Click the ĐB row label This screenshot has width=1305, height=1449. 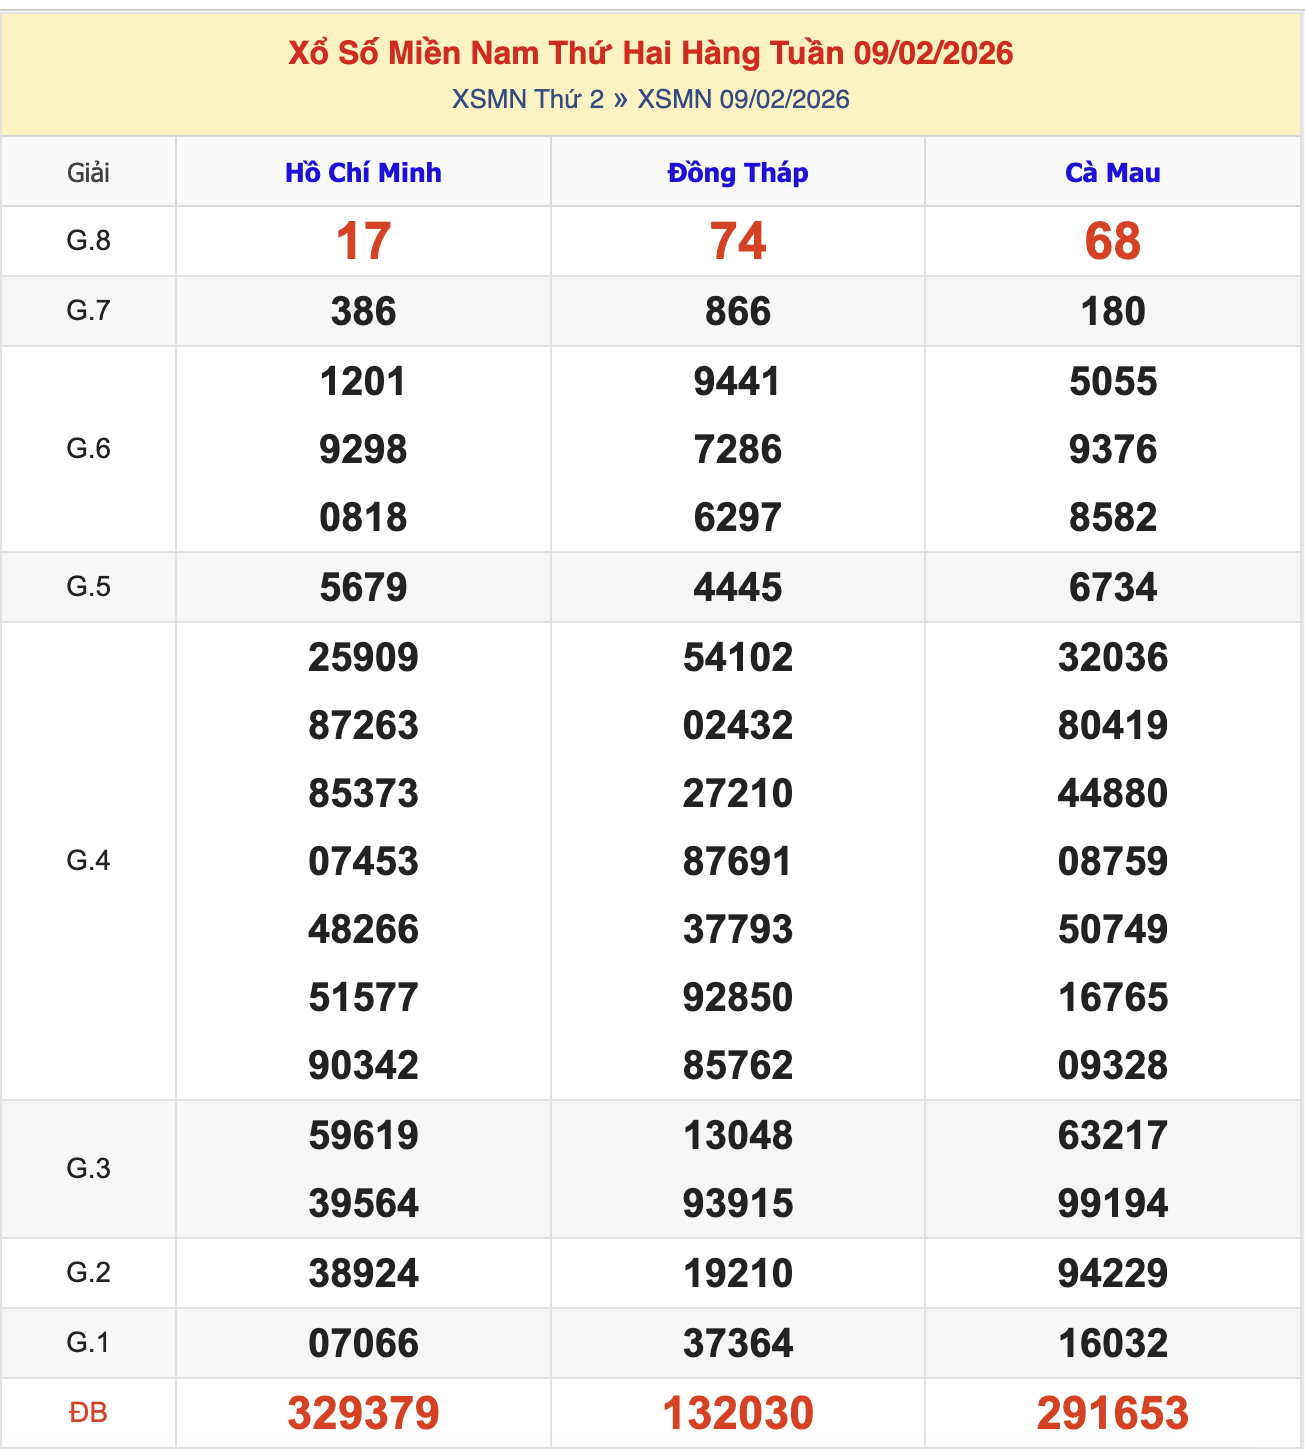[x=88, y=1413]
